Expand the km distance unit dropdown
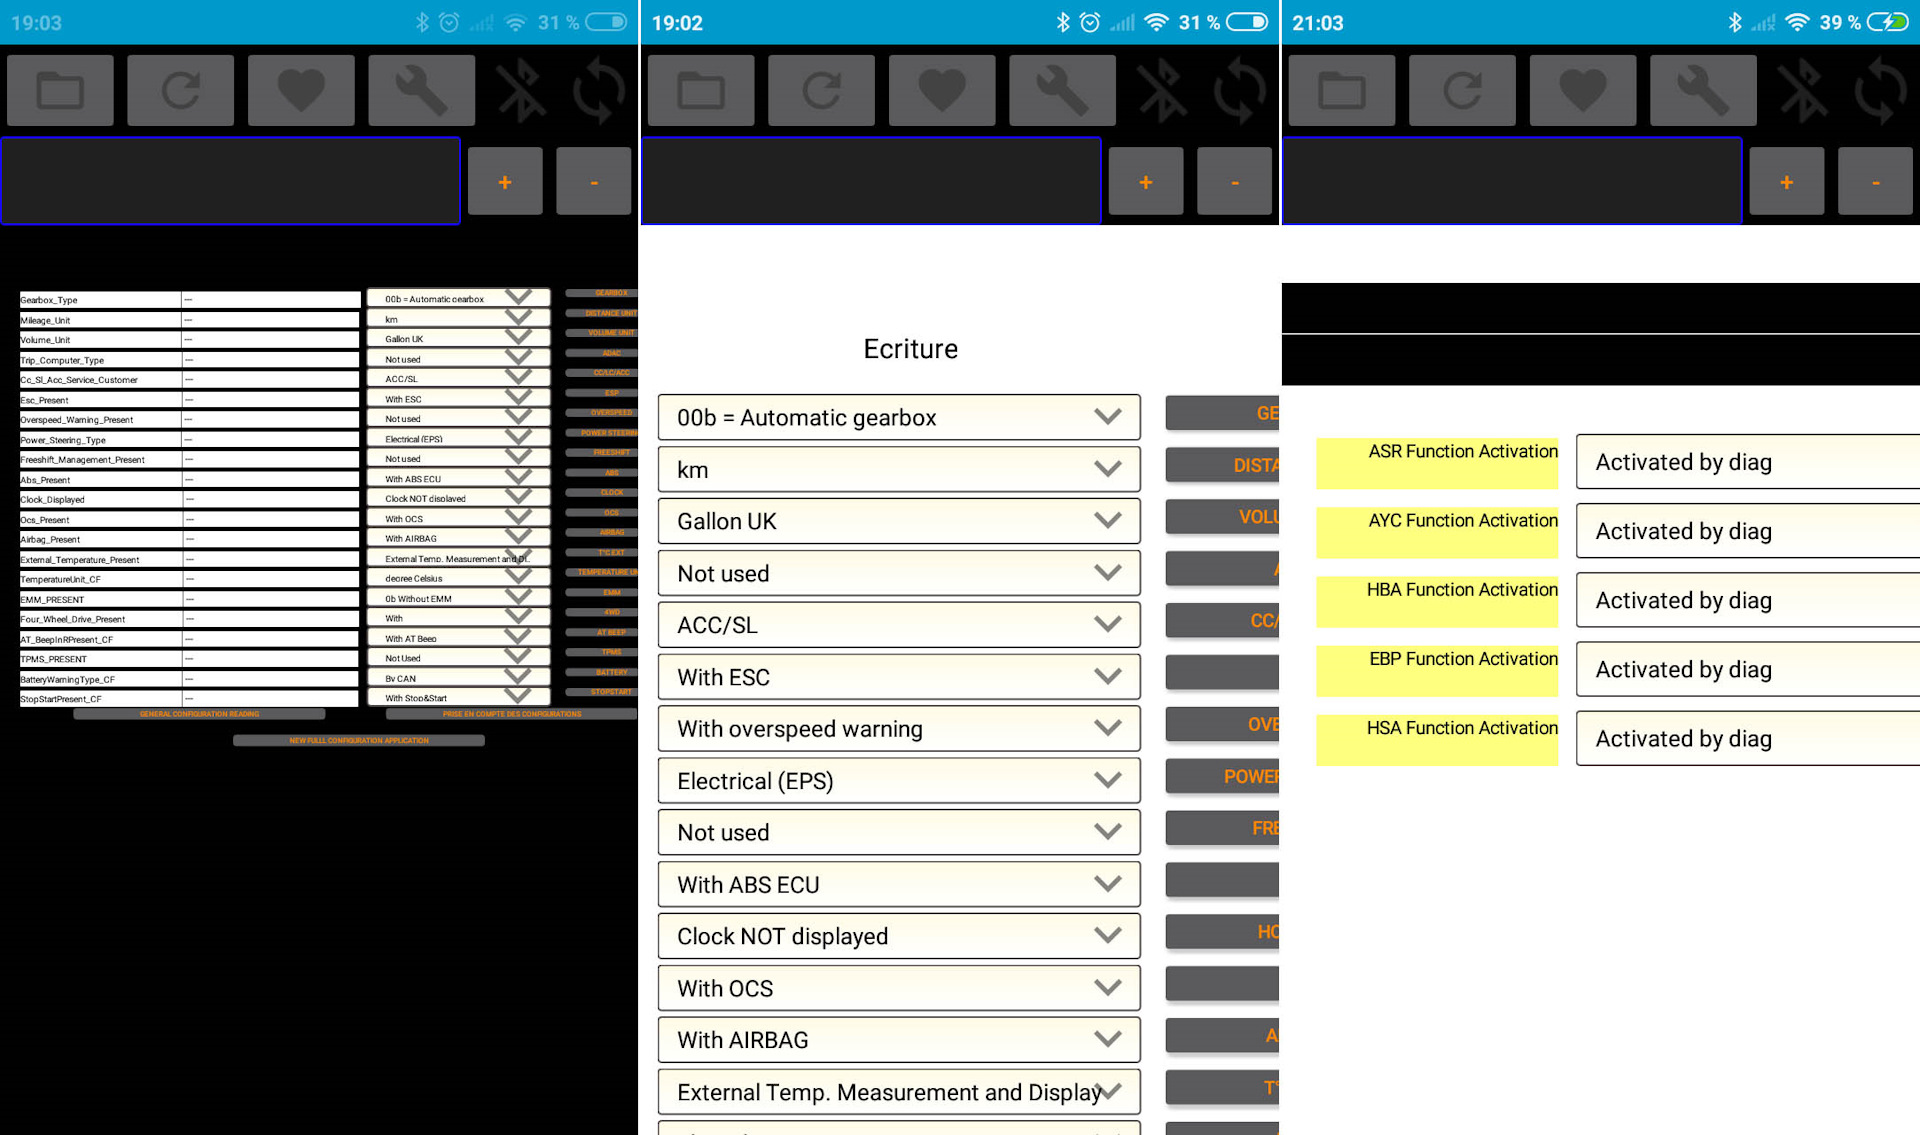 899,469
